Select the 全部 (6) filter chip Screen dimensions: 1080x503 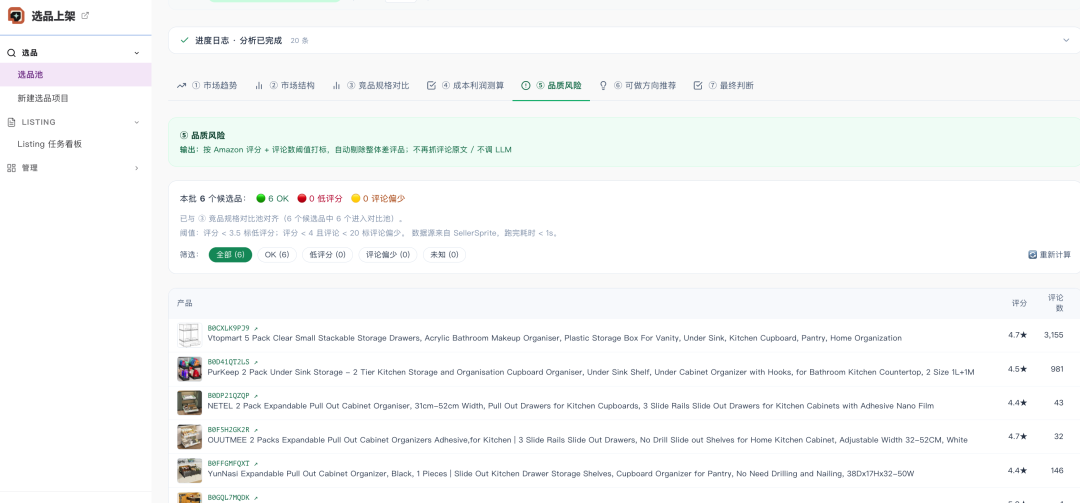pos(231,254)
